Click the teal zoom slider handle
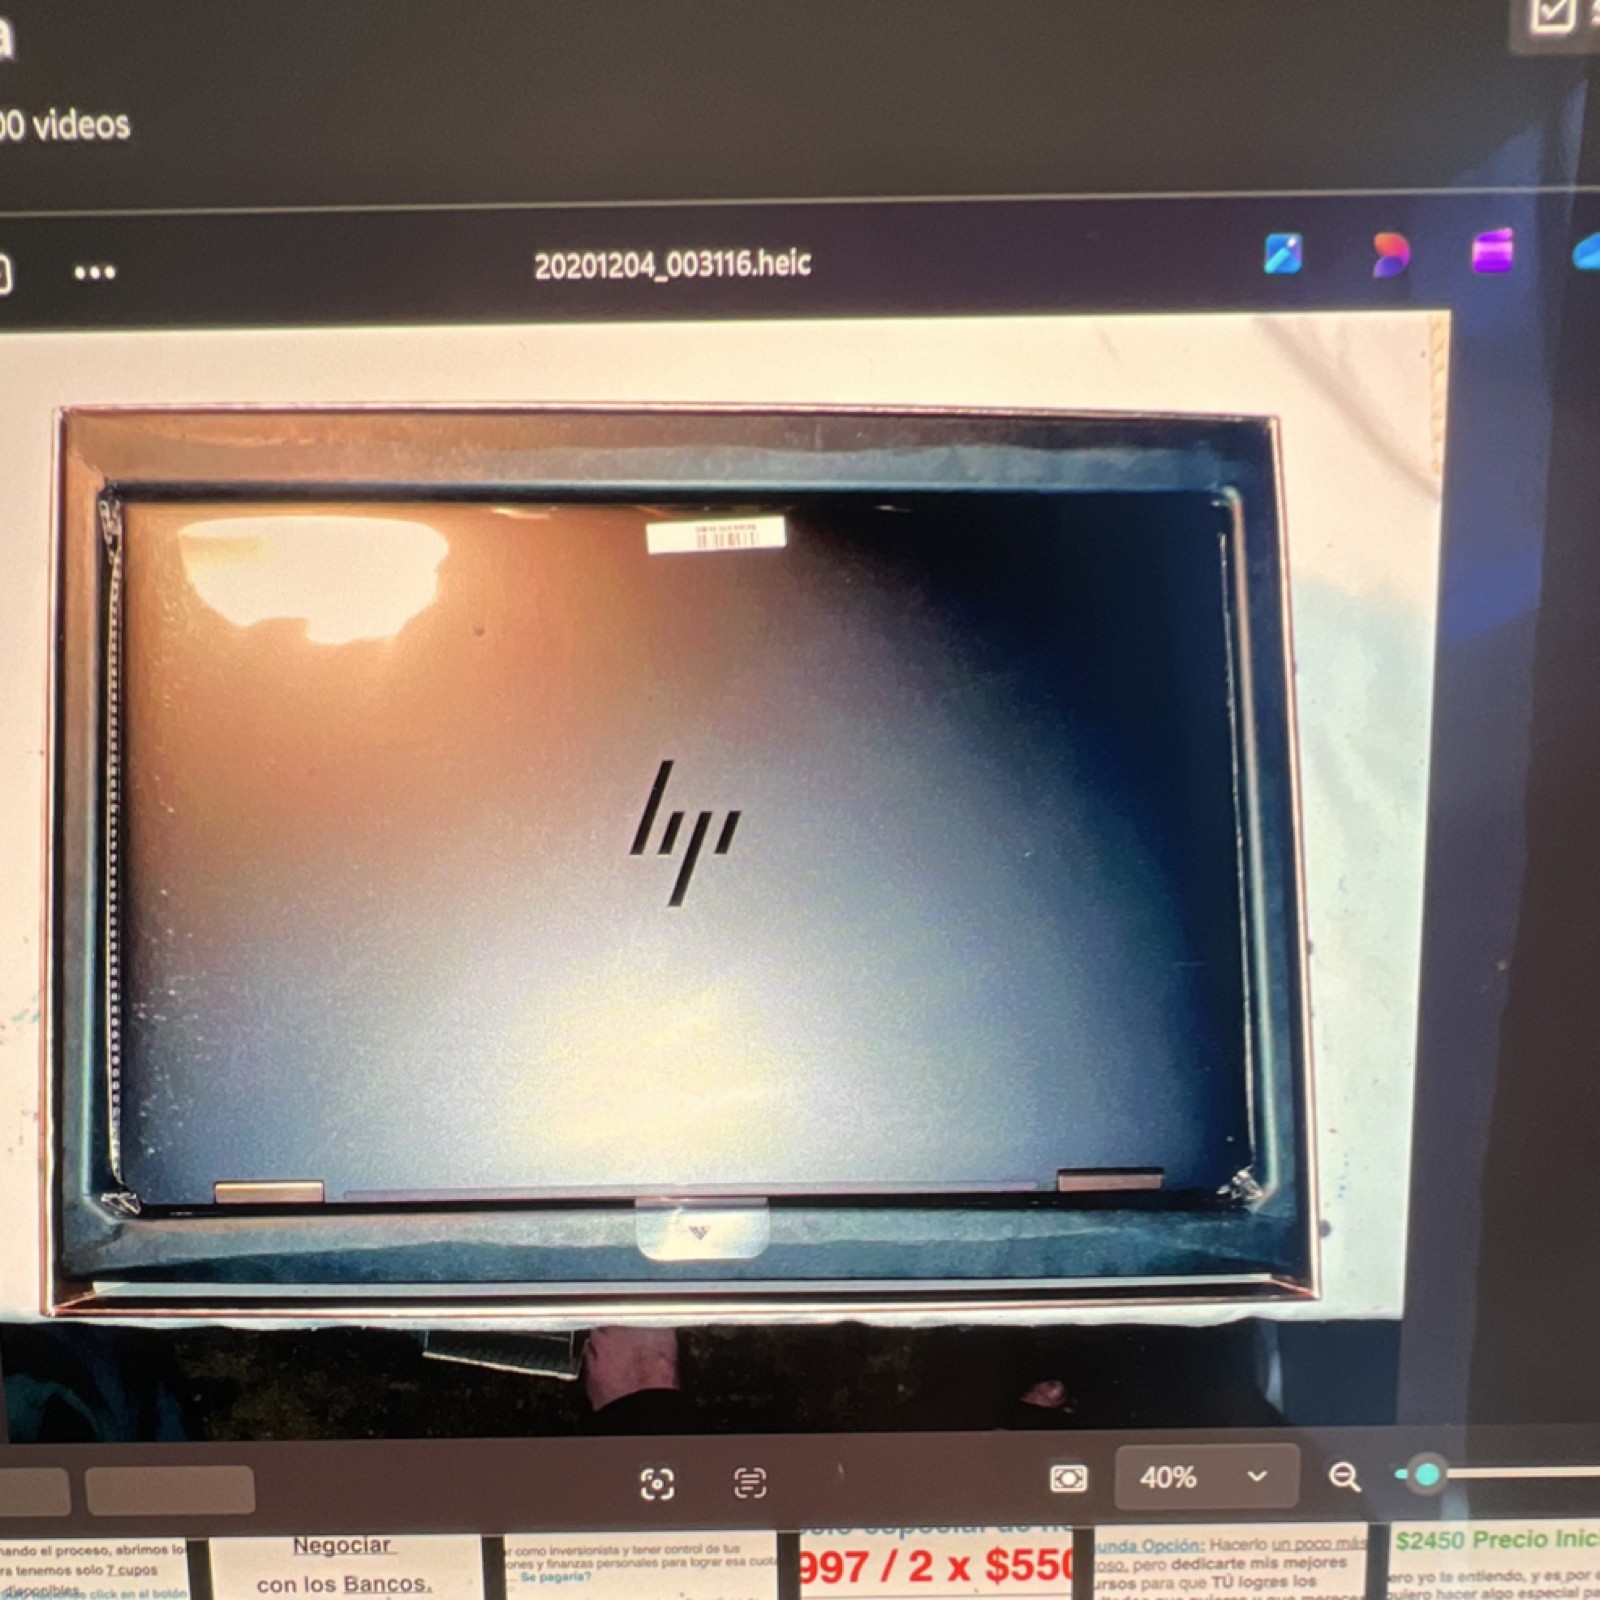 (x=1427, y=1473)
